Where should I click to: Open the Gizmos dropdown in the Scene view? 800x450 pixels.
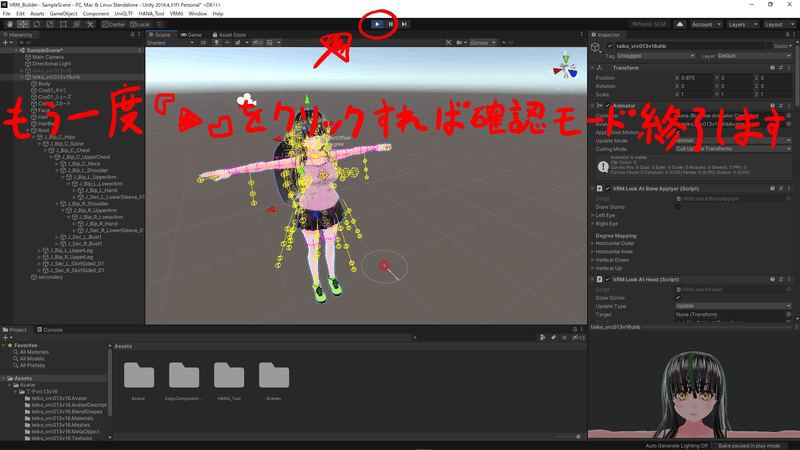(x=482, y=42)
